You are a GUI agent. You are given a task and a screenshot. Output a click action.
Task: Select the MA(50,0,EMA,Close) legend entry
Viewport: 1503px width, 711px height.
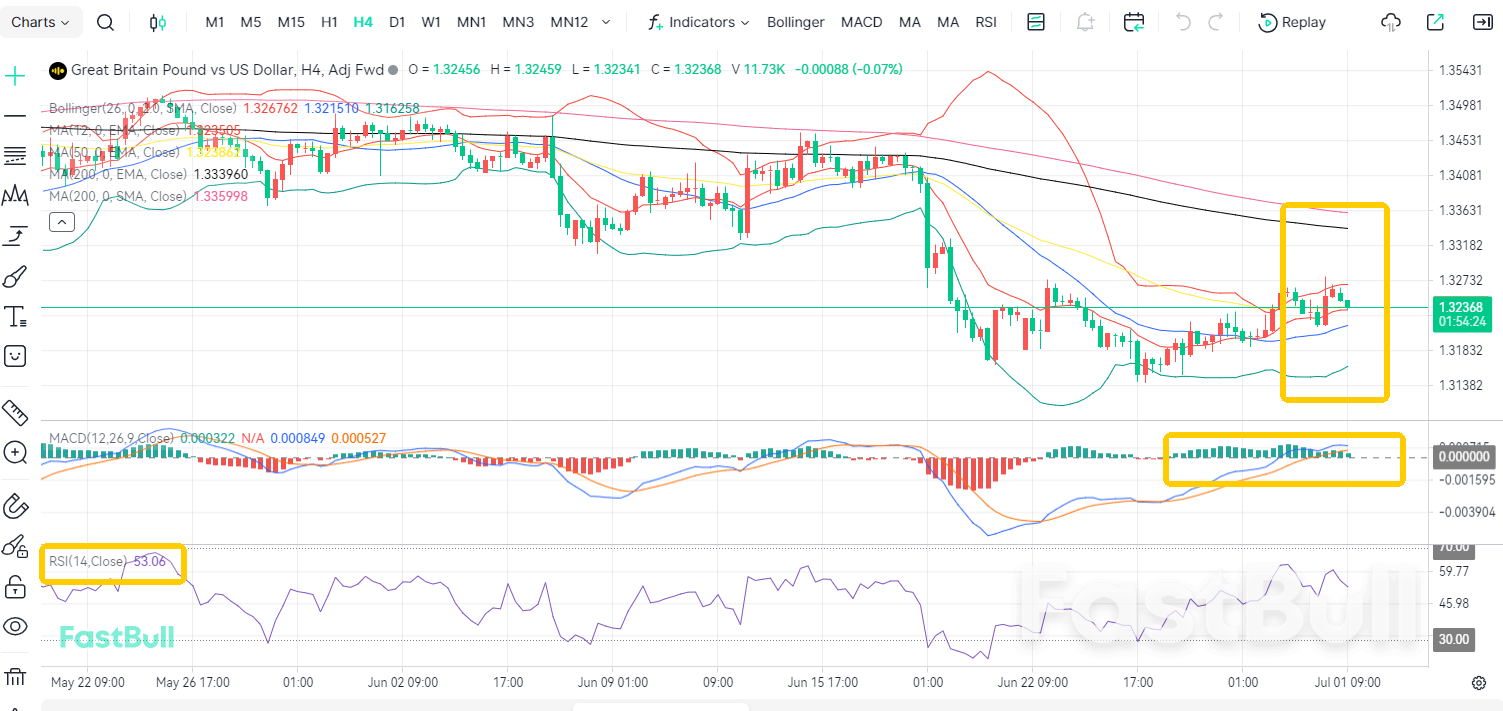coord(115,152)
